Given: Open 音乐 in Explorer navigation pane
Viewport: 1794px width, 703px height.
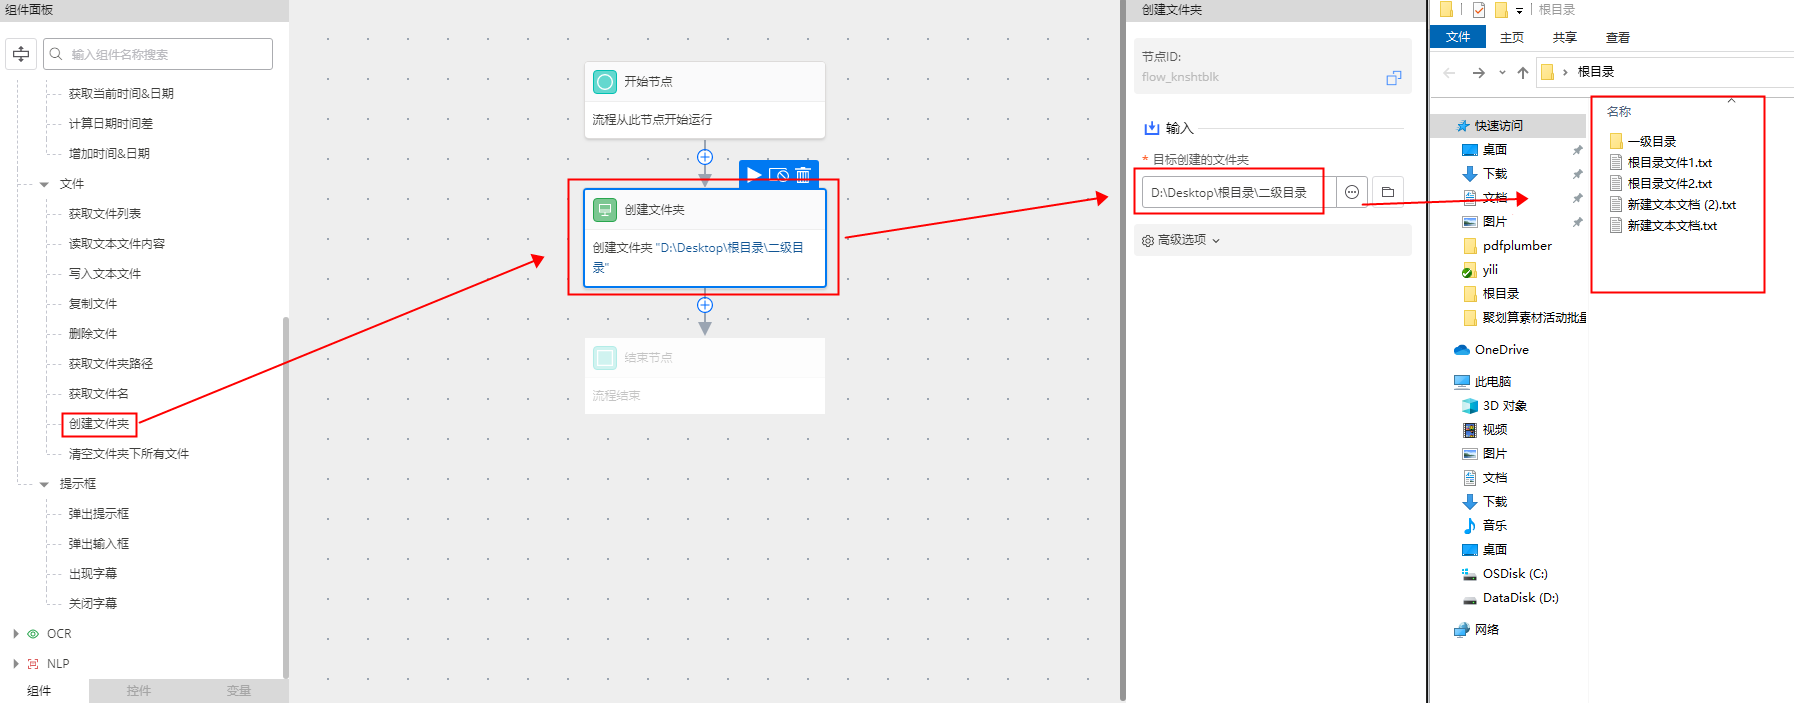Looking at the screenshot, I should pos(1494,526).
